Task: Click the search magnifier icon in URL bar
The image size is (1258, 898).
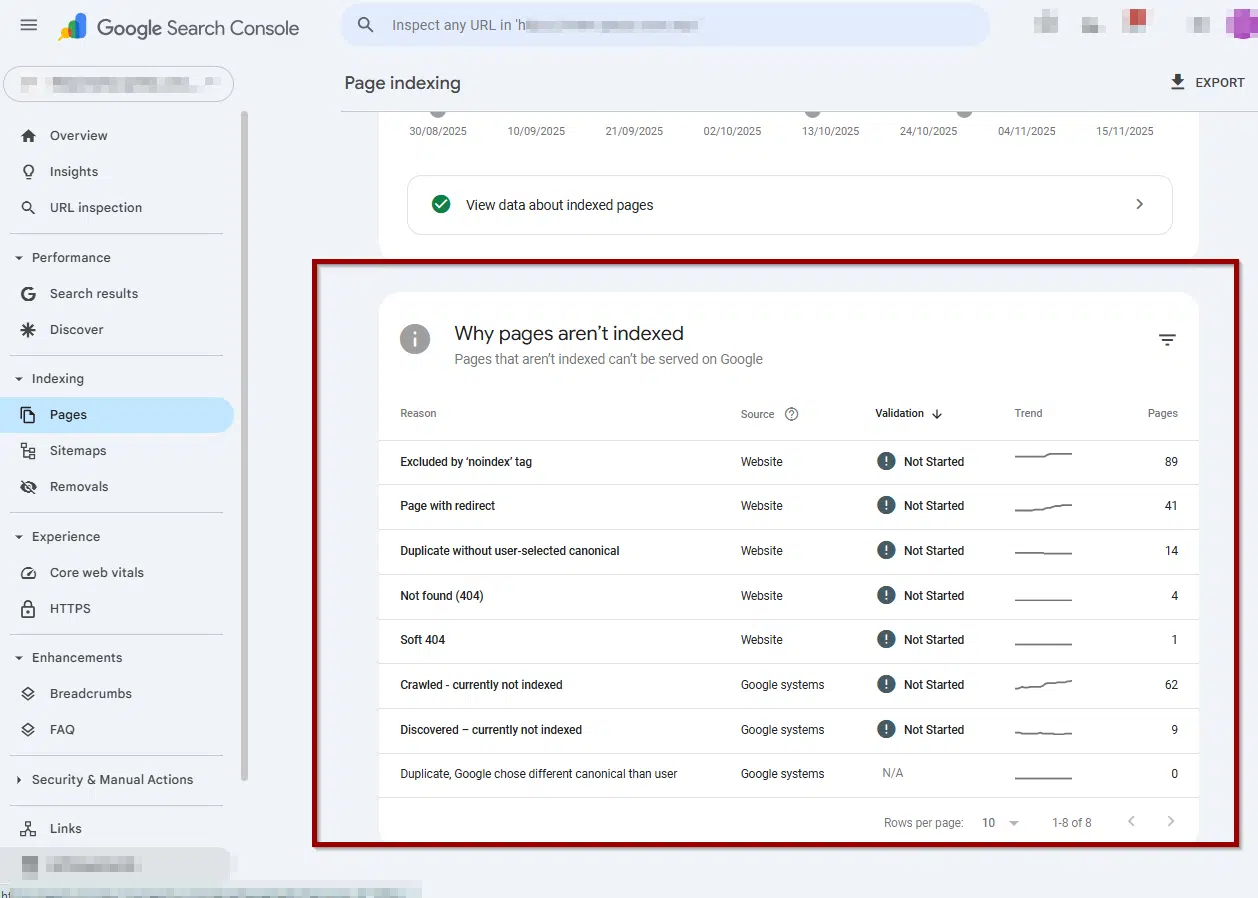Action: [366, 25]
